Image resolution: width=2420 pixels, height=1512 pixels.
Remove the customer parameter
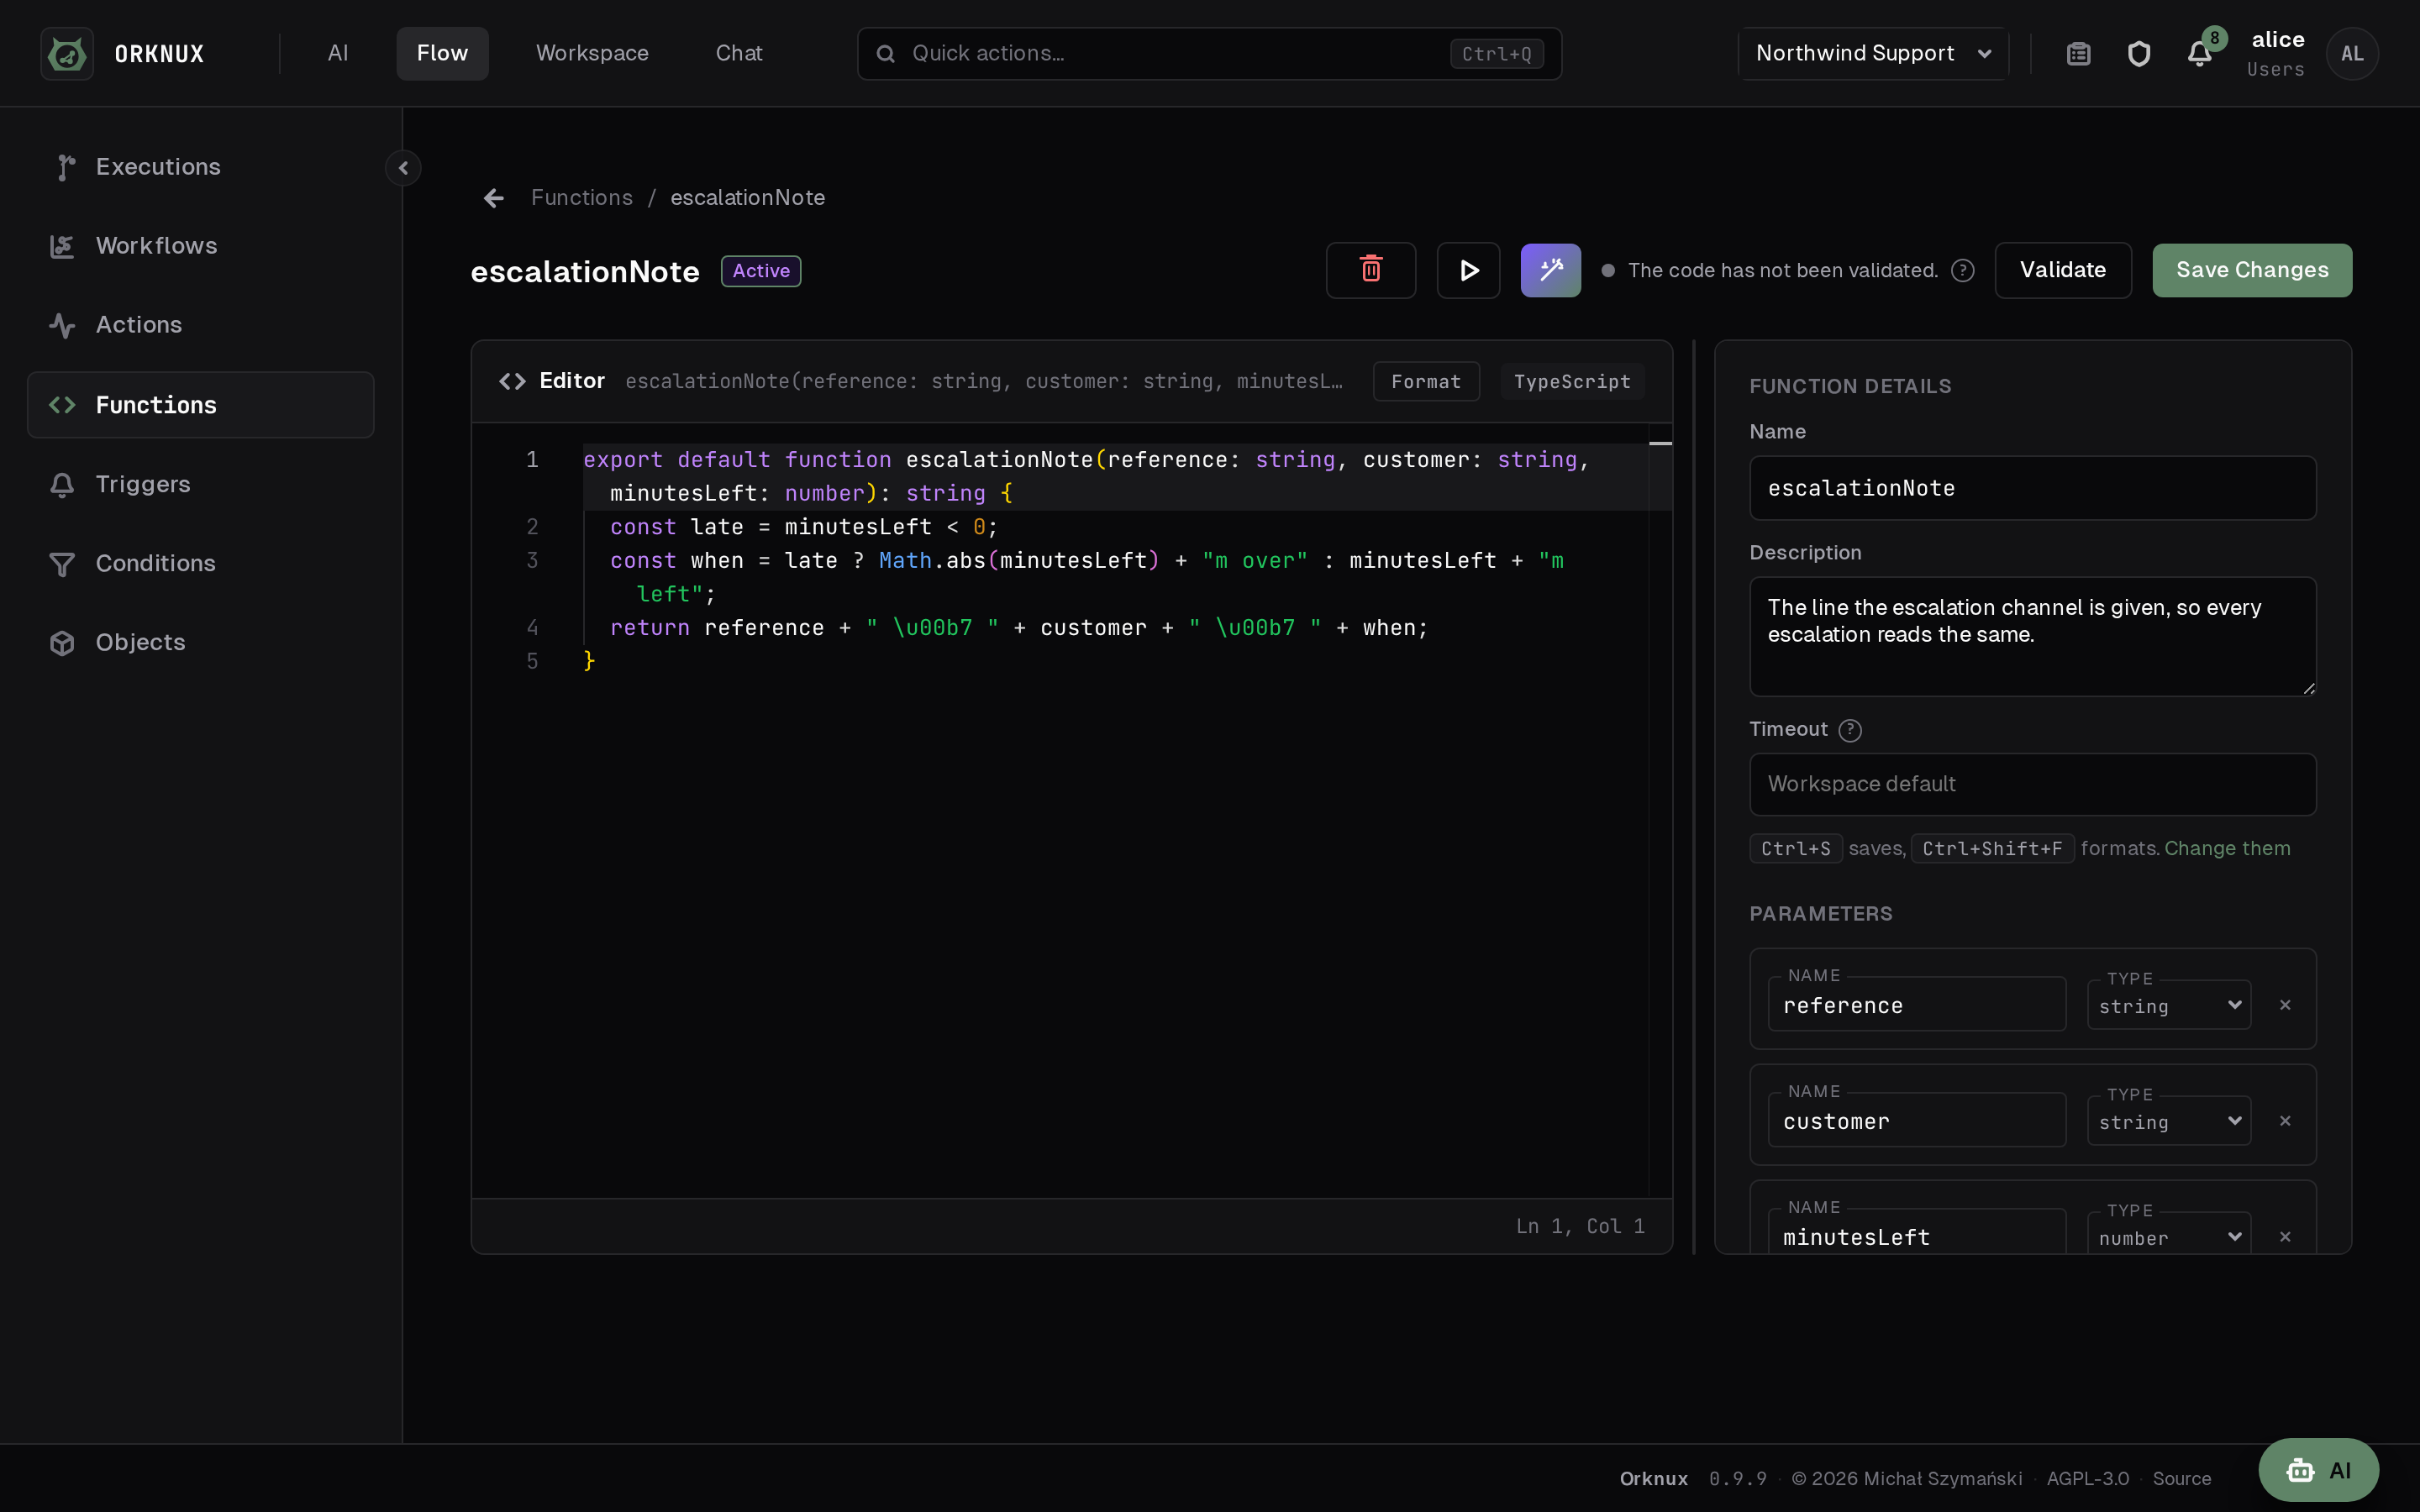(x=2285, y=1121)
